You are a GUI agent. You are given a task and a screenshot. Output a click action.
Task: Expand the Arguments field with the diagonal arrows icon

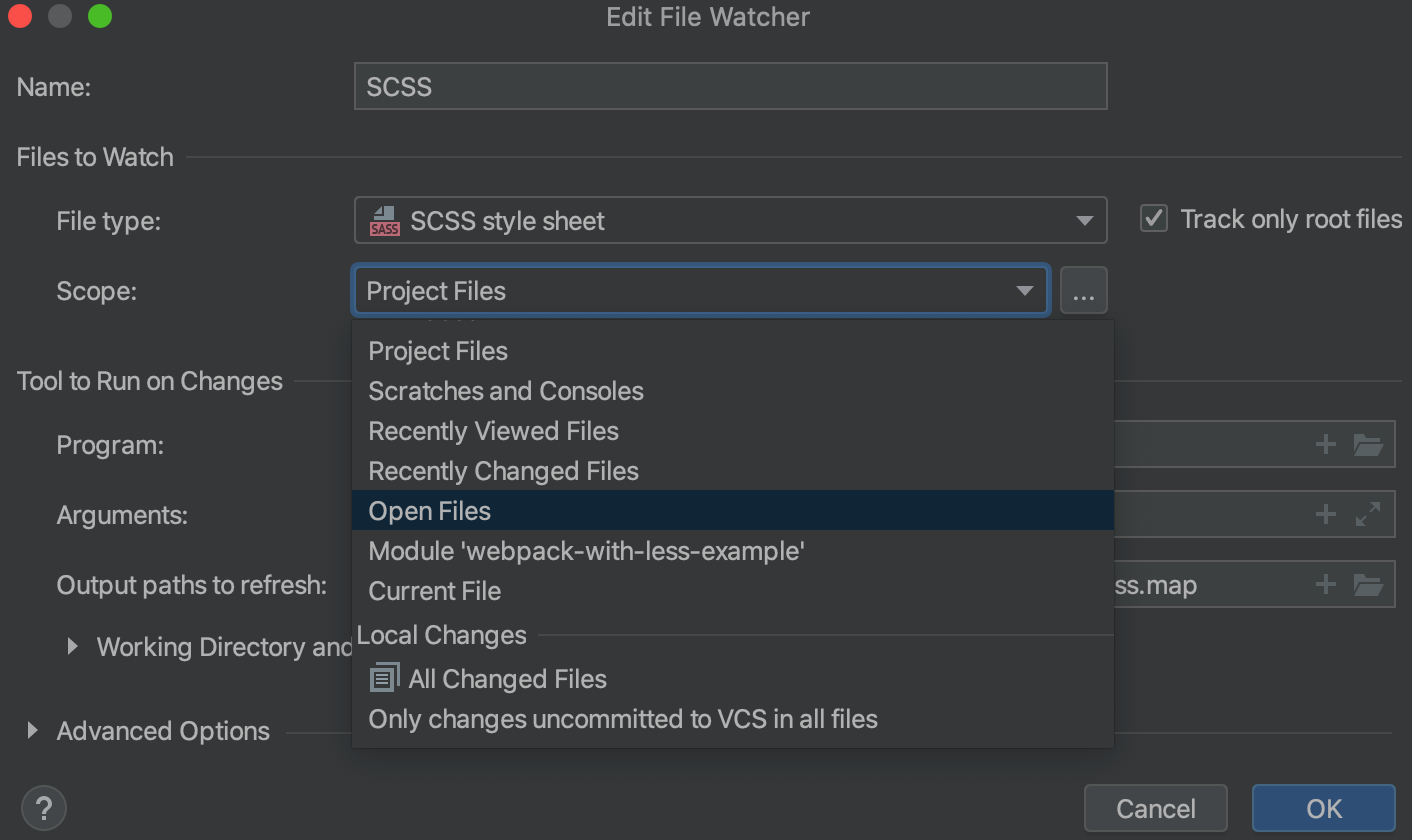click(x=1370, y=514)
